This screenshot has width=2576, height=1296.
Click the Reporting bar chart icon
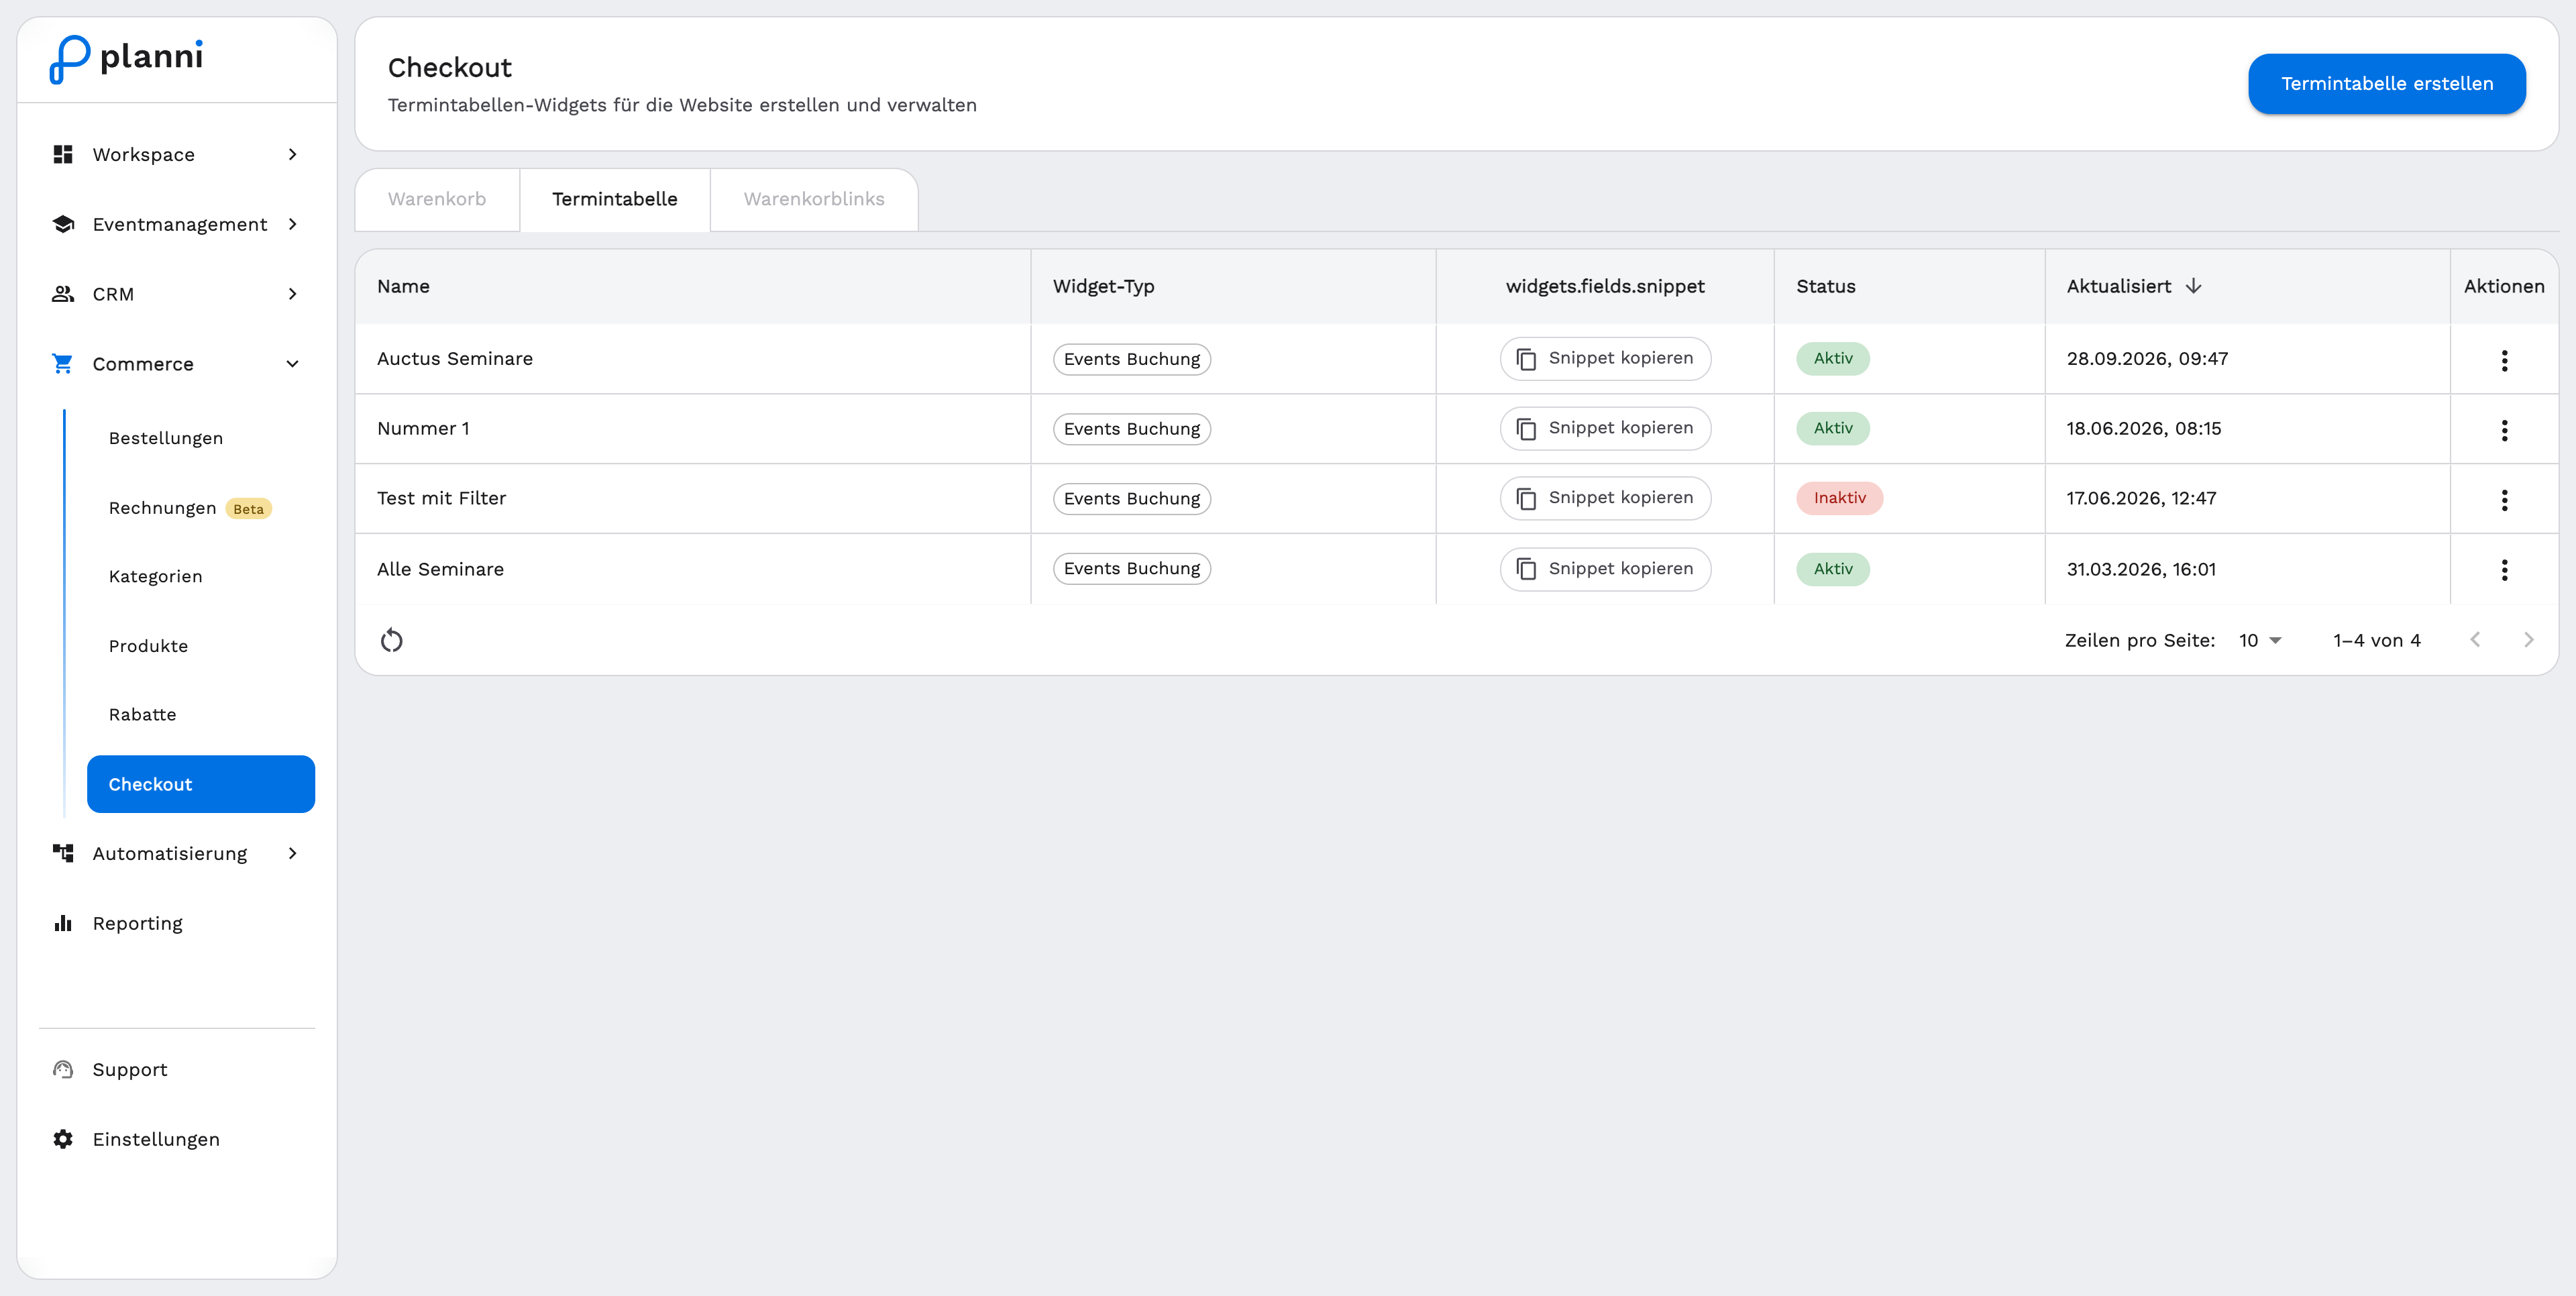click(63, 923)
